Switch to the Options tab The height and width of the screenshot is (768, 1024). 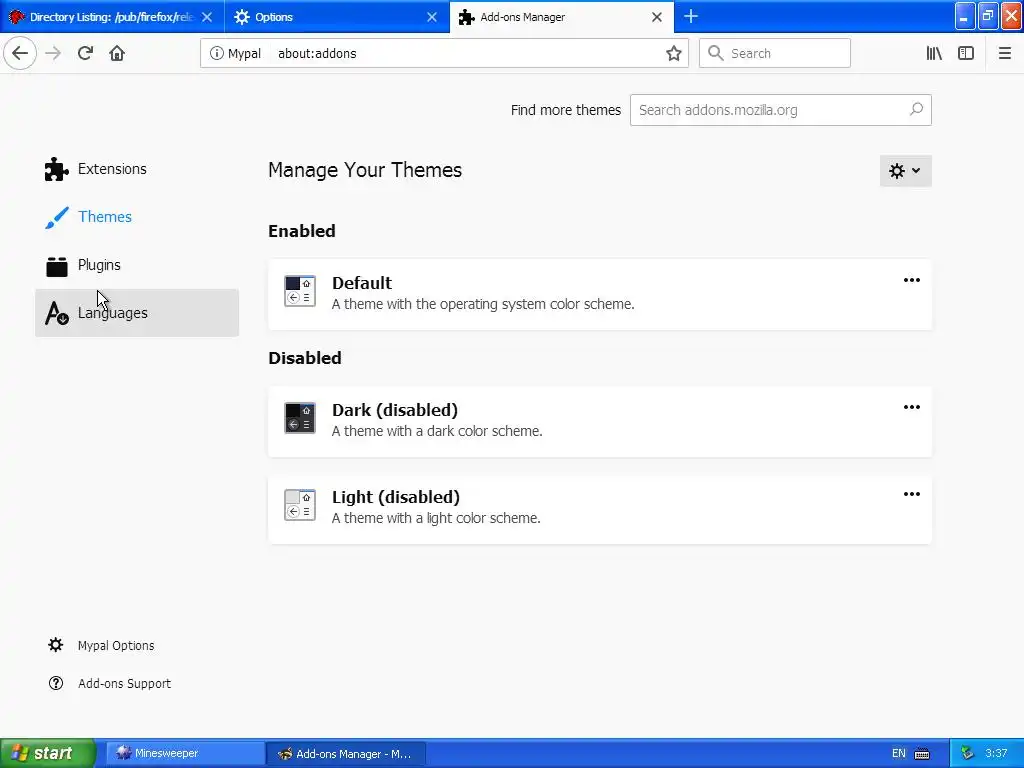click(x=337, y=17)
